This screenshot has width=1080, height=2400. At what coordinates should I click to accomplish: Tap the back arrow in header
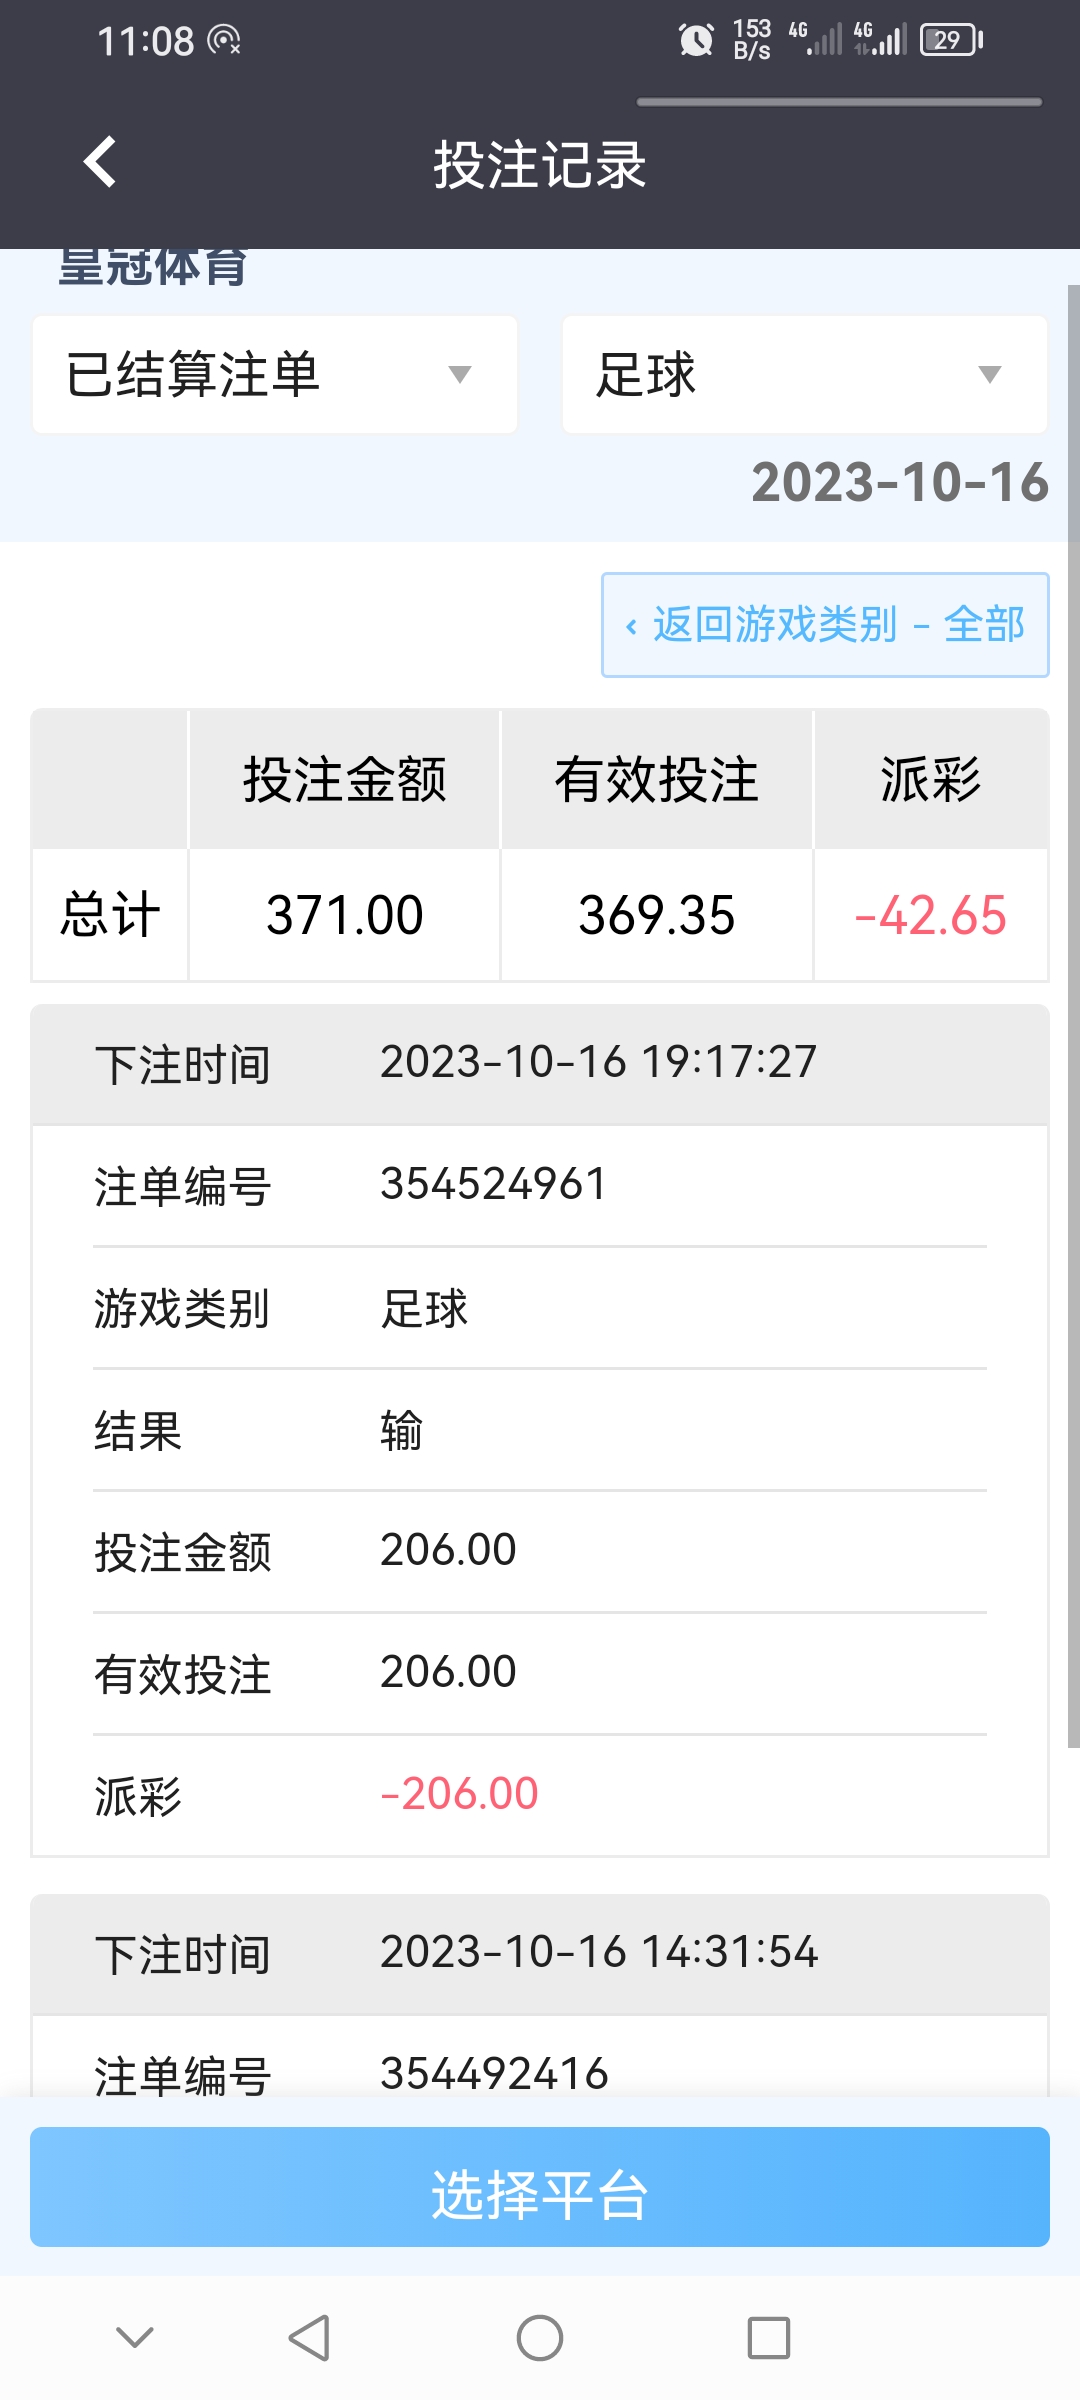[99, 162]
